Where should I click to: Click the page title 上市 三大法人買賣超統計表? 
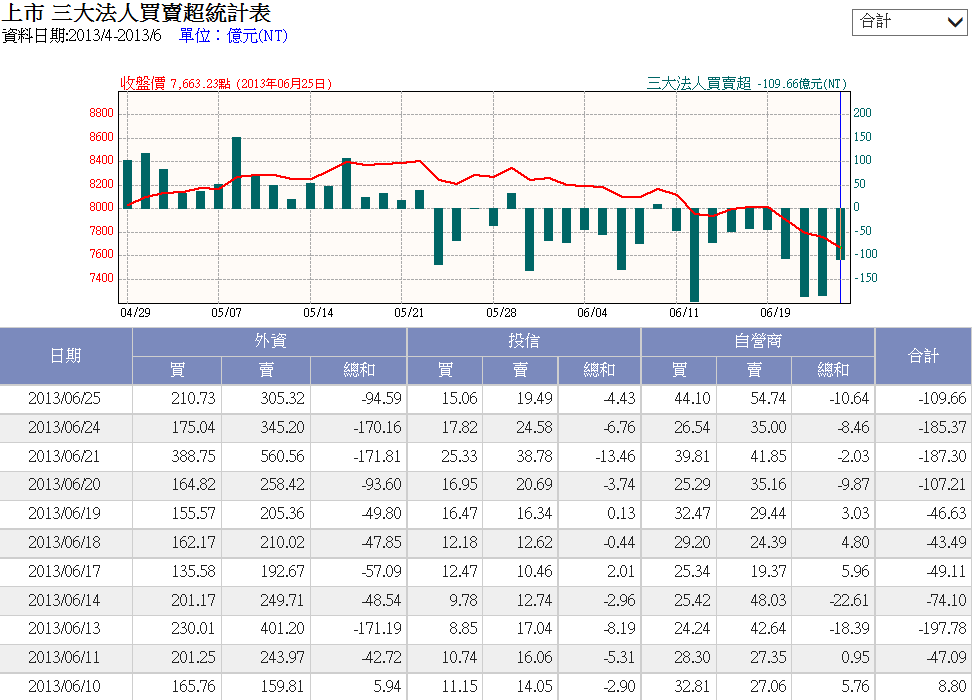[x=136, y=13]
